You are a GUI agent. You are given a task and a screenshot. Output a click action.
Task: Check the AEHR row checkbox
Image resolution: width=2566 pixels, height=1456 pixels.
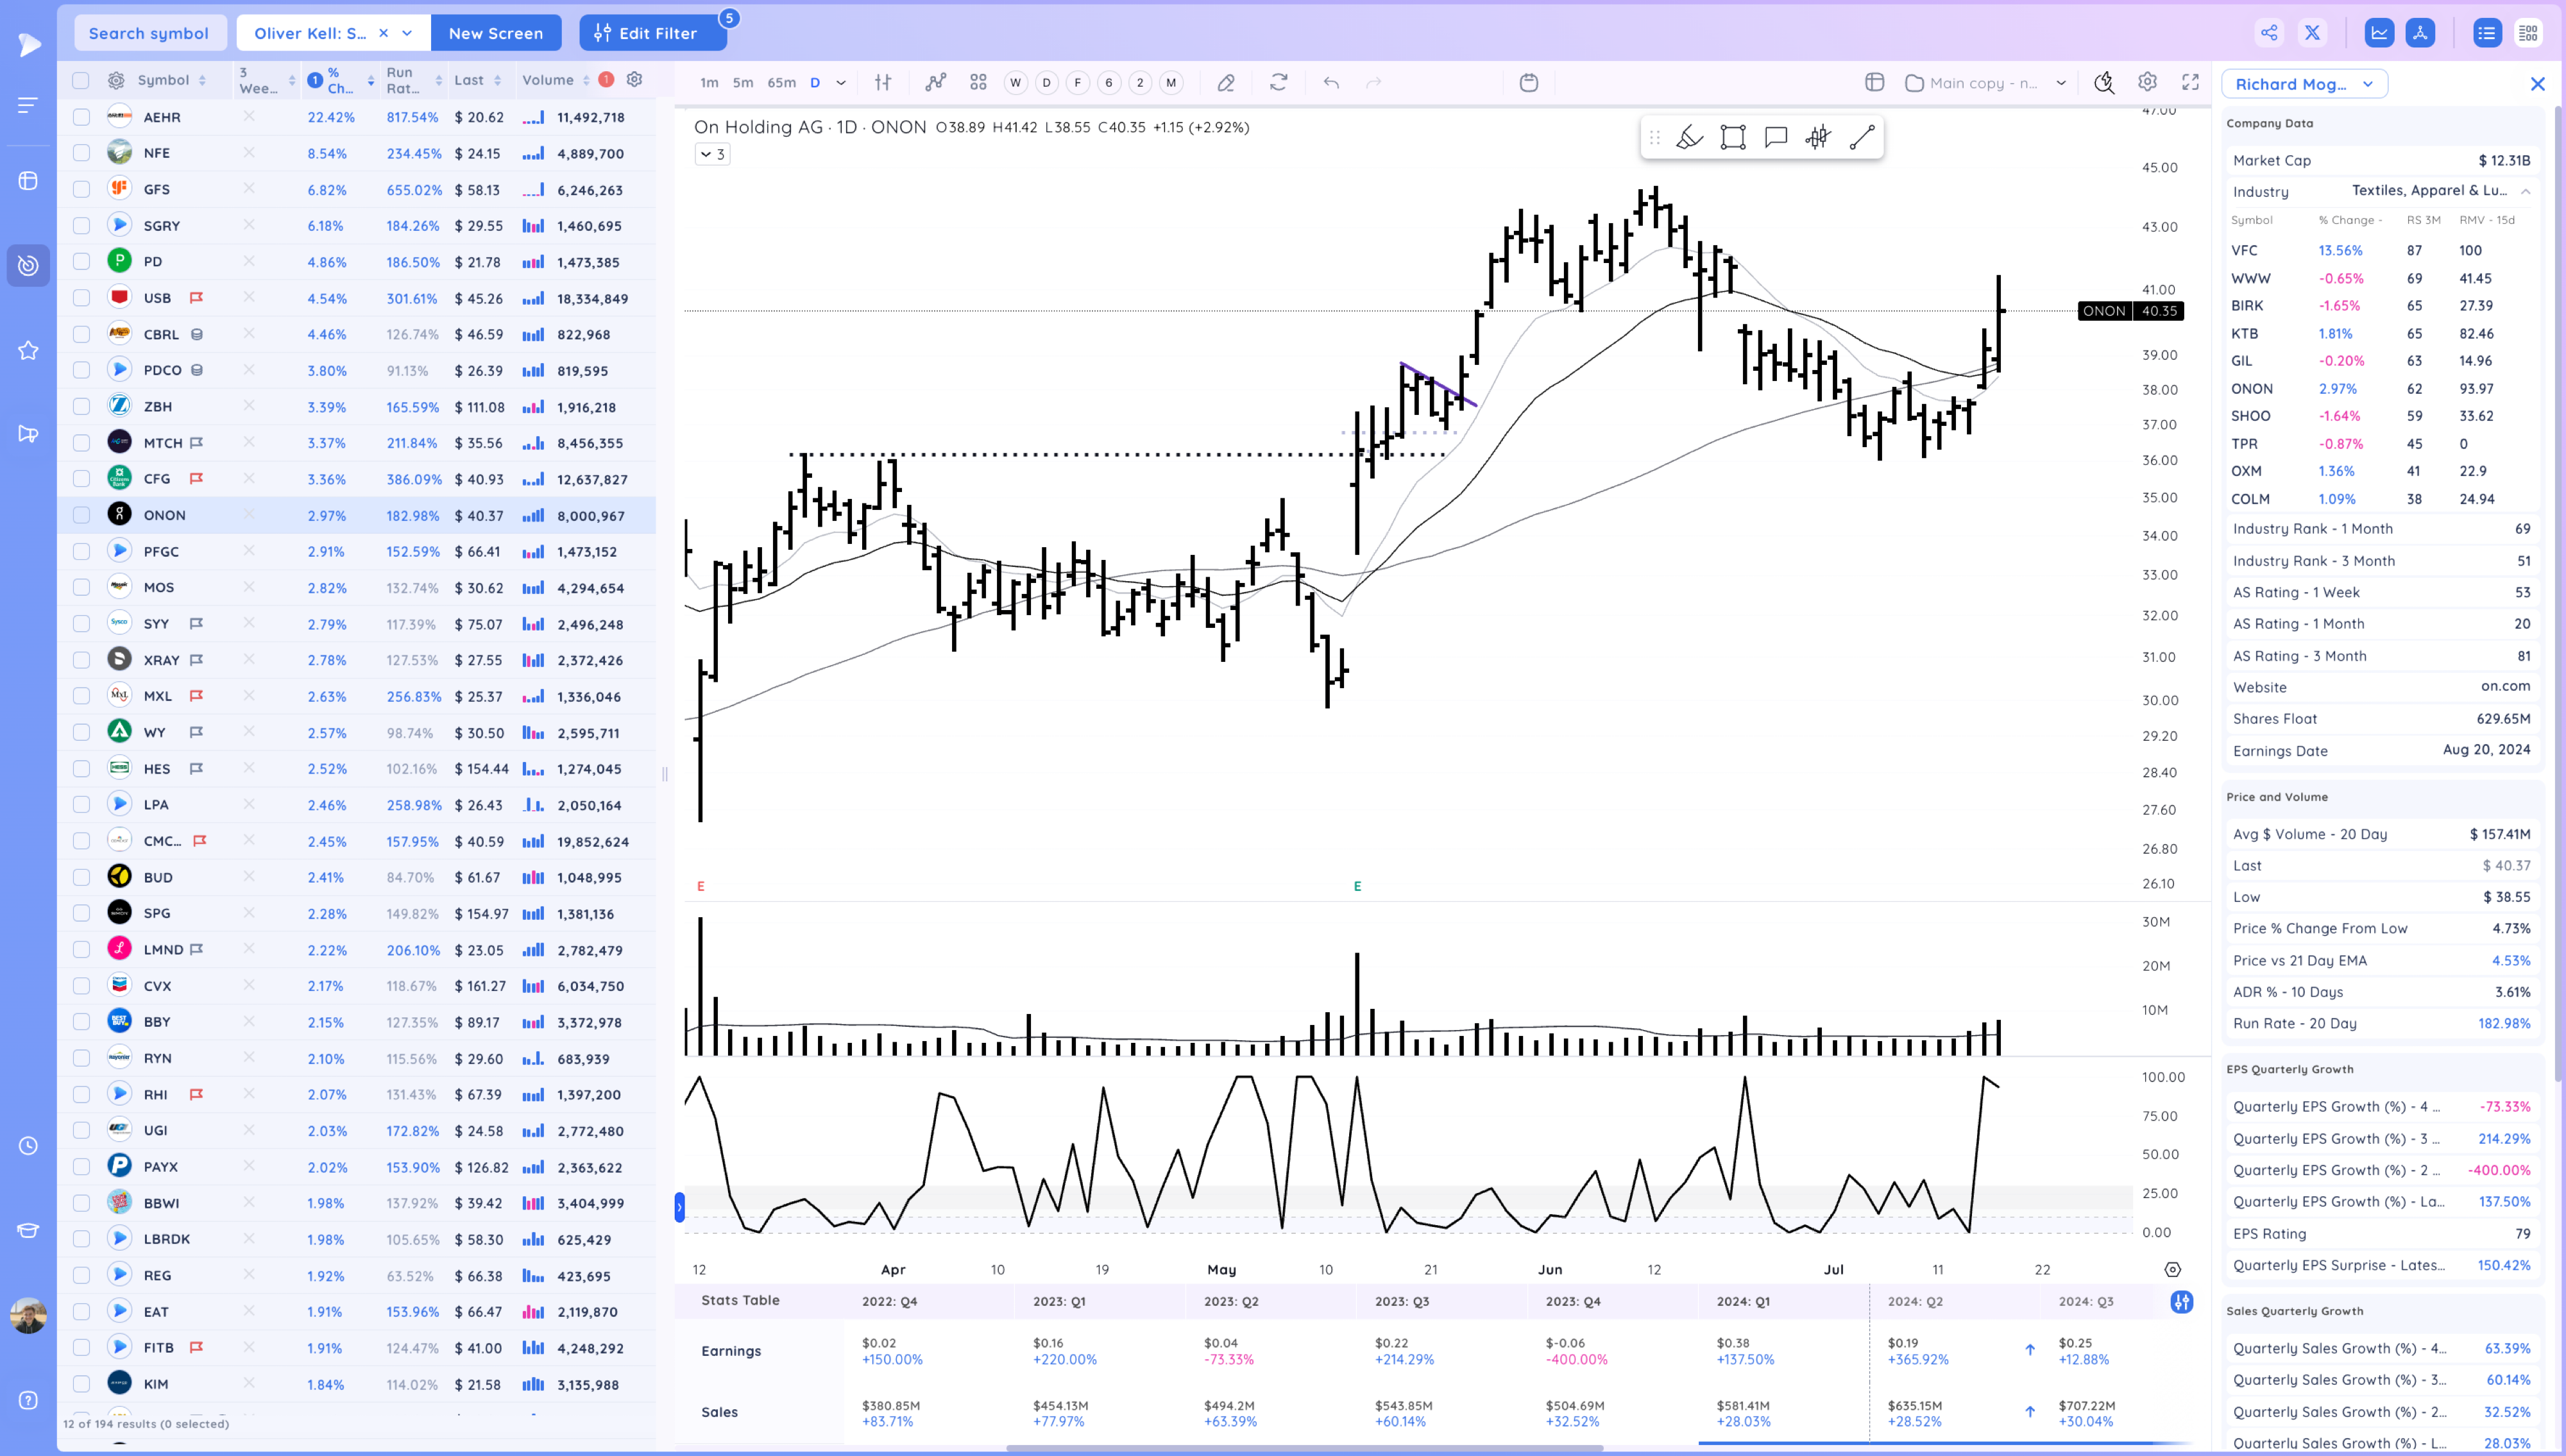81,117
